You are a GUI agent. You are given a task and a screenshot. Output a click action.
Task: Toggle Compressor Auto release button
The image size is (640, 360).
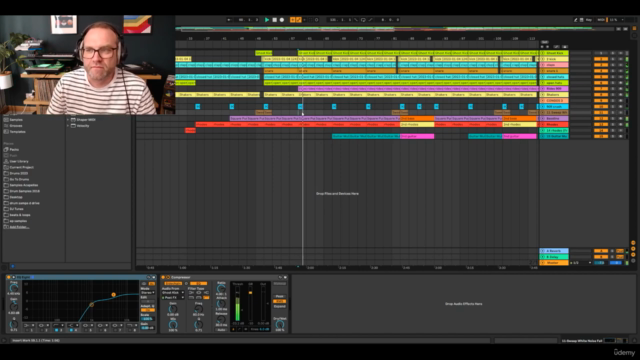(221, 329)
